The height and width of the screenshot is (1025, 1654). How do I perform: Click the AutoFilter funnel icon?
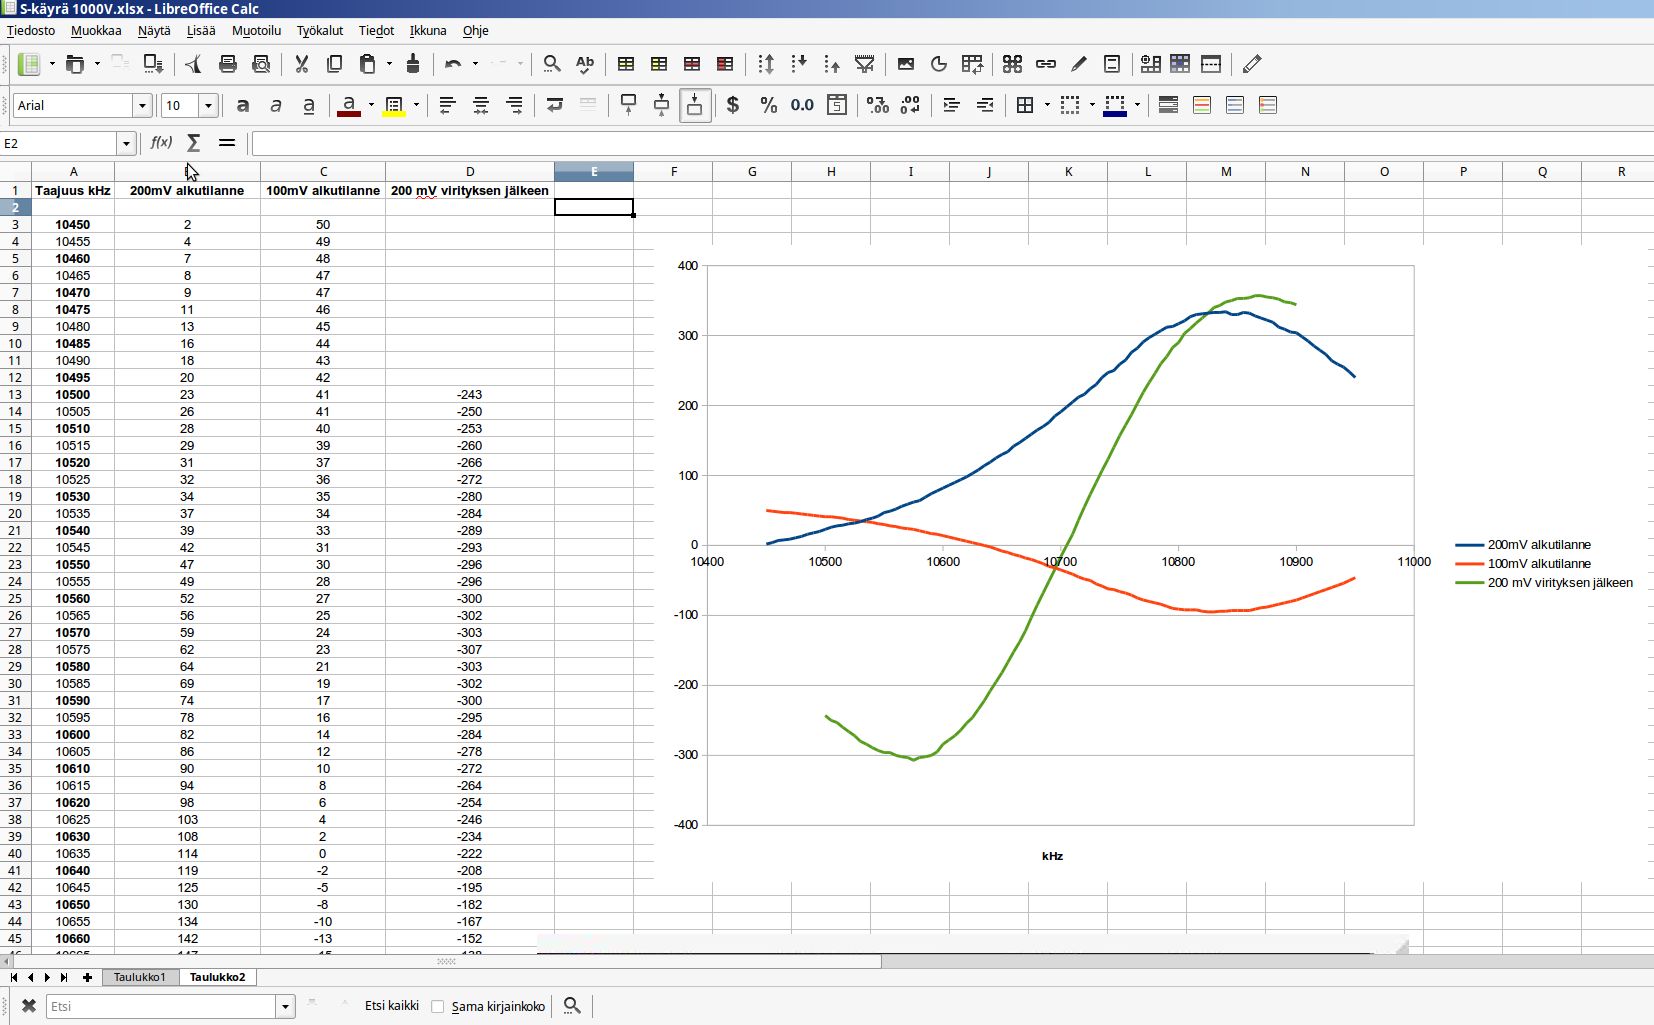864,64
